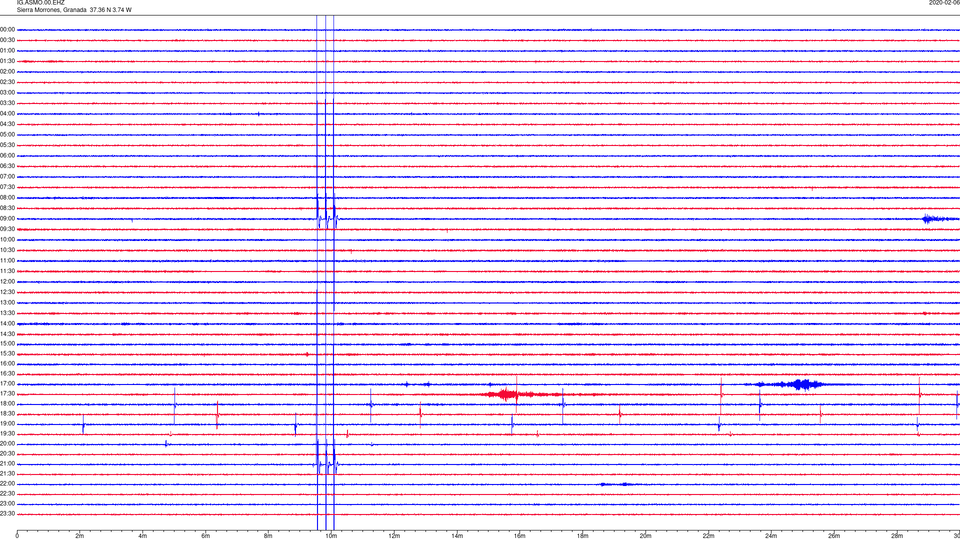
Task: Click the 23:00 time label
Action: [x=7, y=504]
